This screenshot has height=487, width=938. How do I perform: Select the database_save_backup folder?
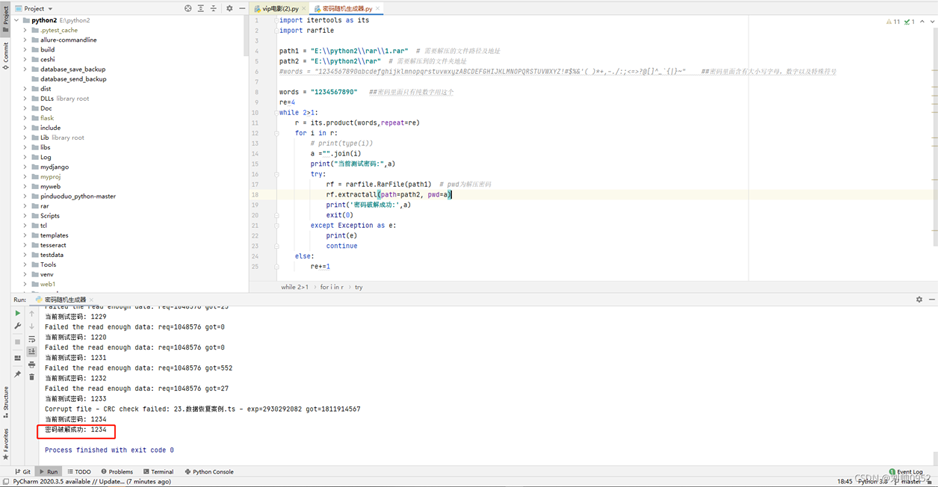73,69
